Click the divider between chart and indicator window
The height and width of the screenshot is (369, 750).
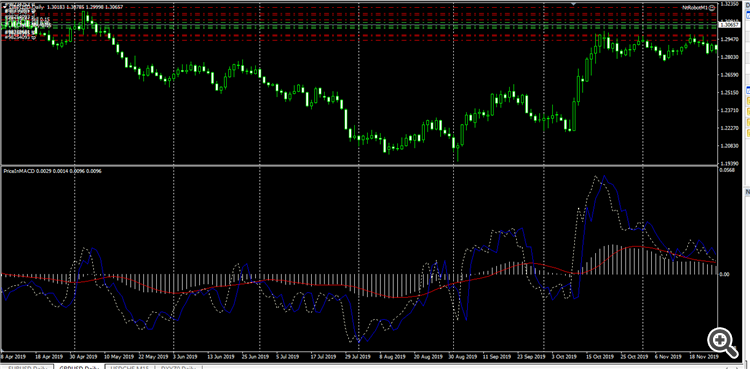pos(359,166)
